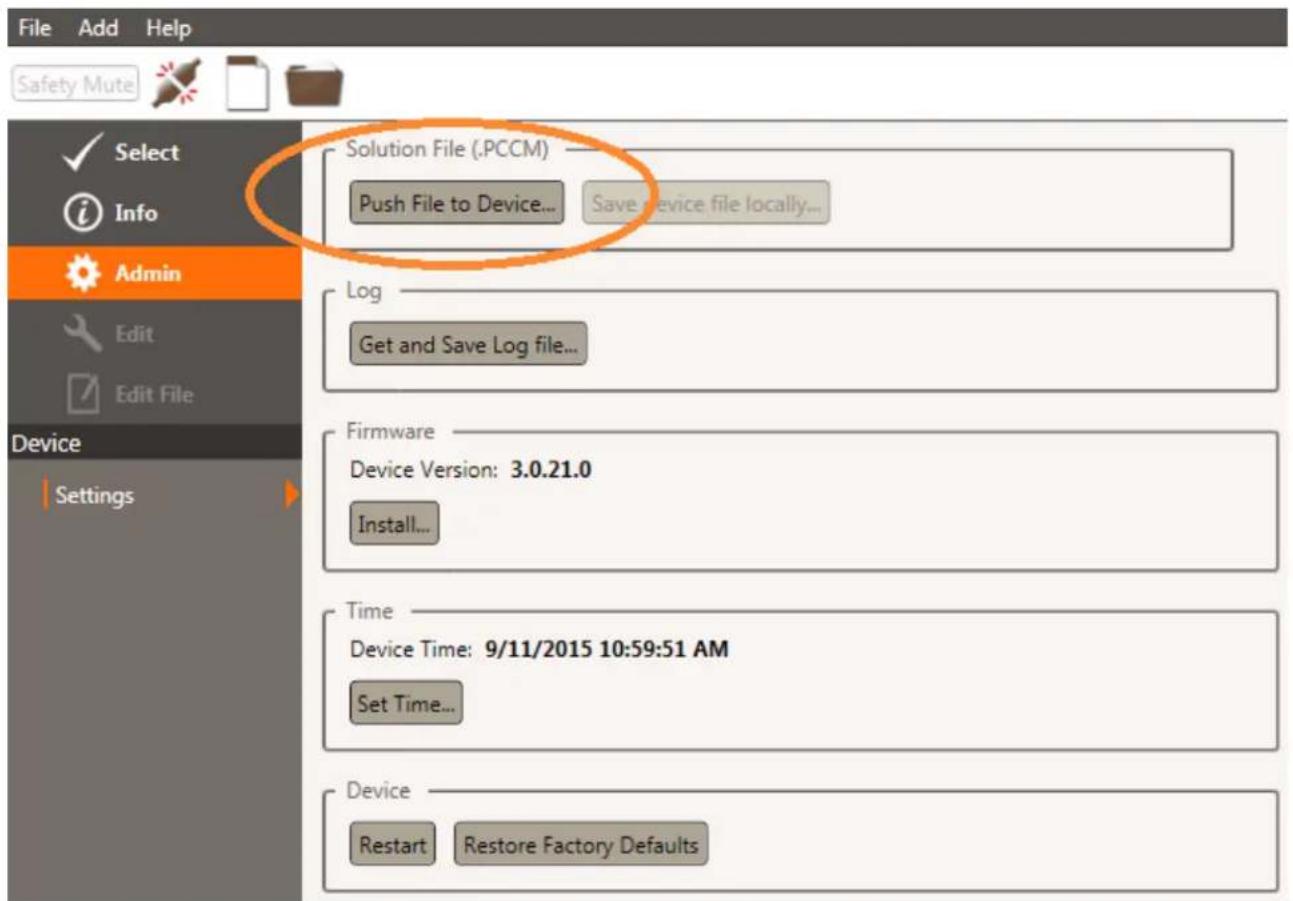Expand the Settings orange arrow
The height and width of the screenshot is (901, 1293).
pyautogui.click(x=292, y=495)
